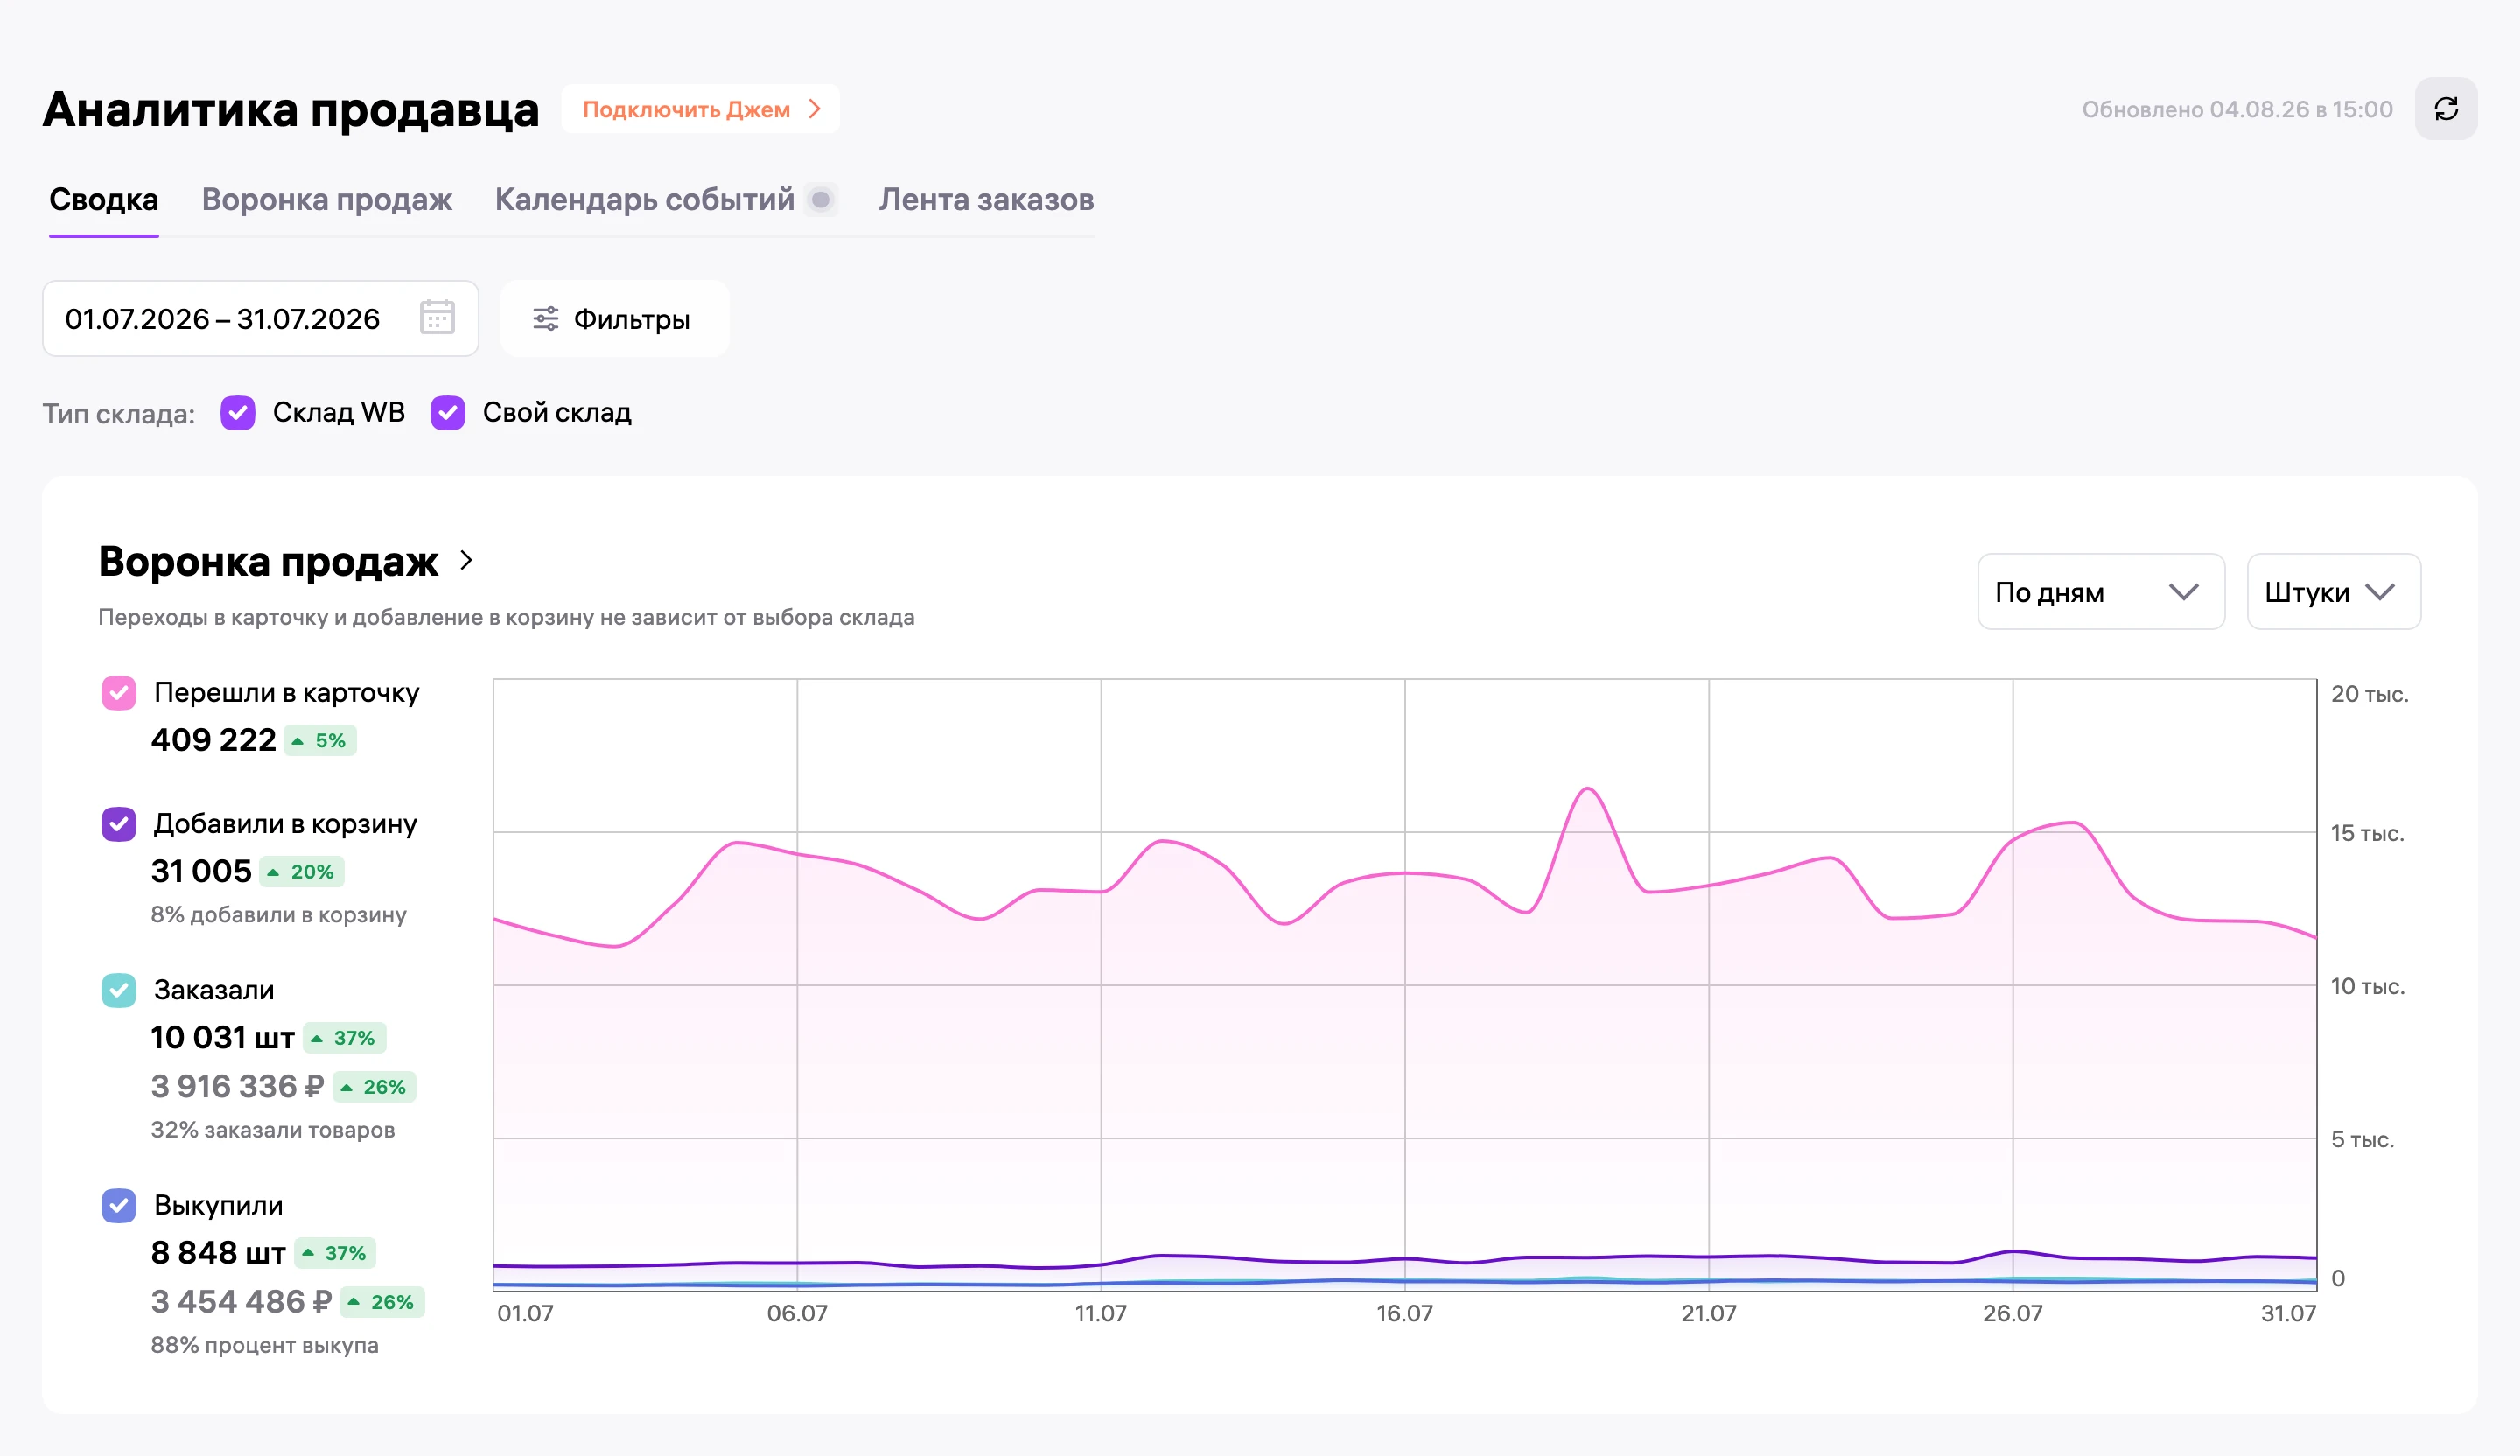Toggle the Выкупили series checkbox
2520x1456 pixels.
[x=119, y=1205]
